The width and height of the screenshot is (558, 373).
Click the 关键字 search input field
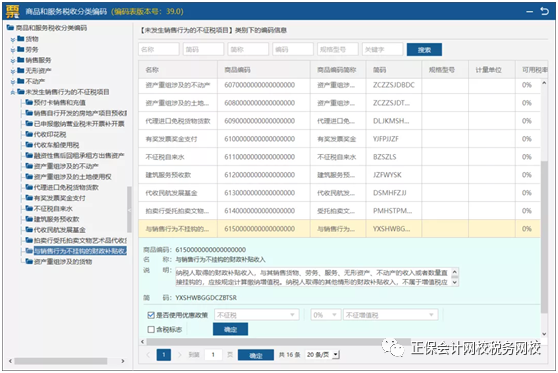pyautogui.click(x=383, y=49)
